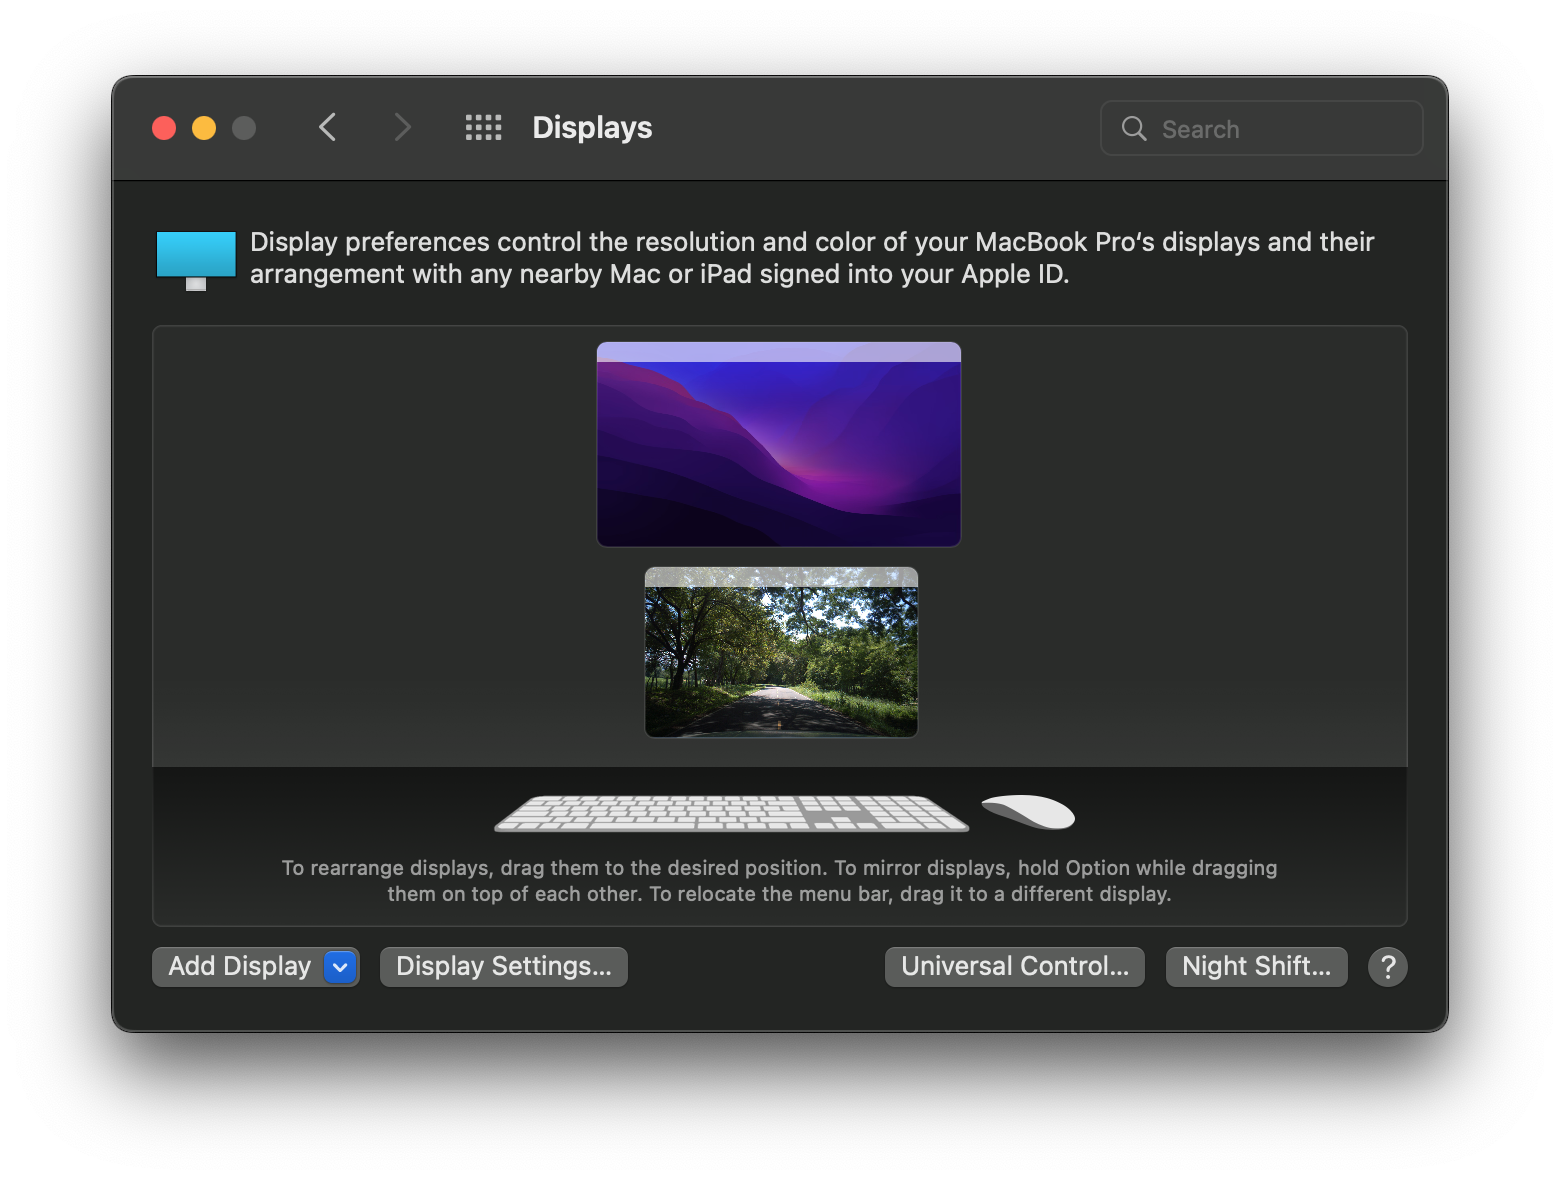
Task: Click the keyboard illustration
Action: tap(731, 813)
